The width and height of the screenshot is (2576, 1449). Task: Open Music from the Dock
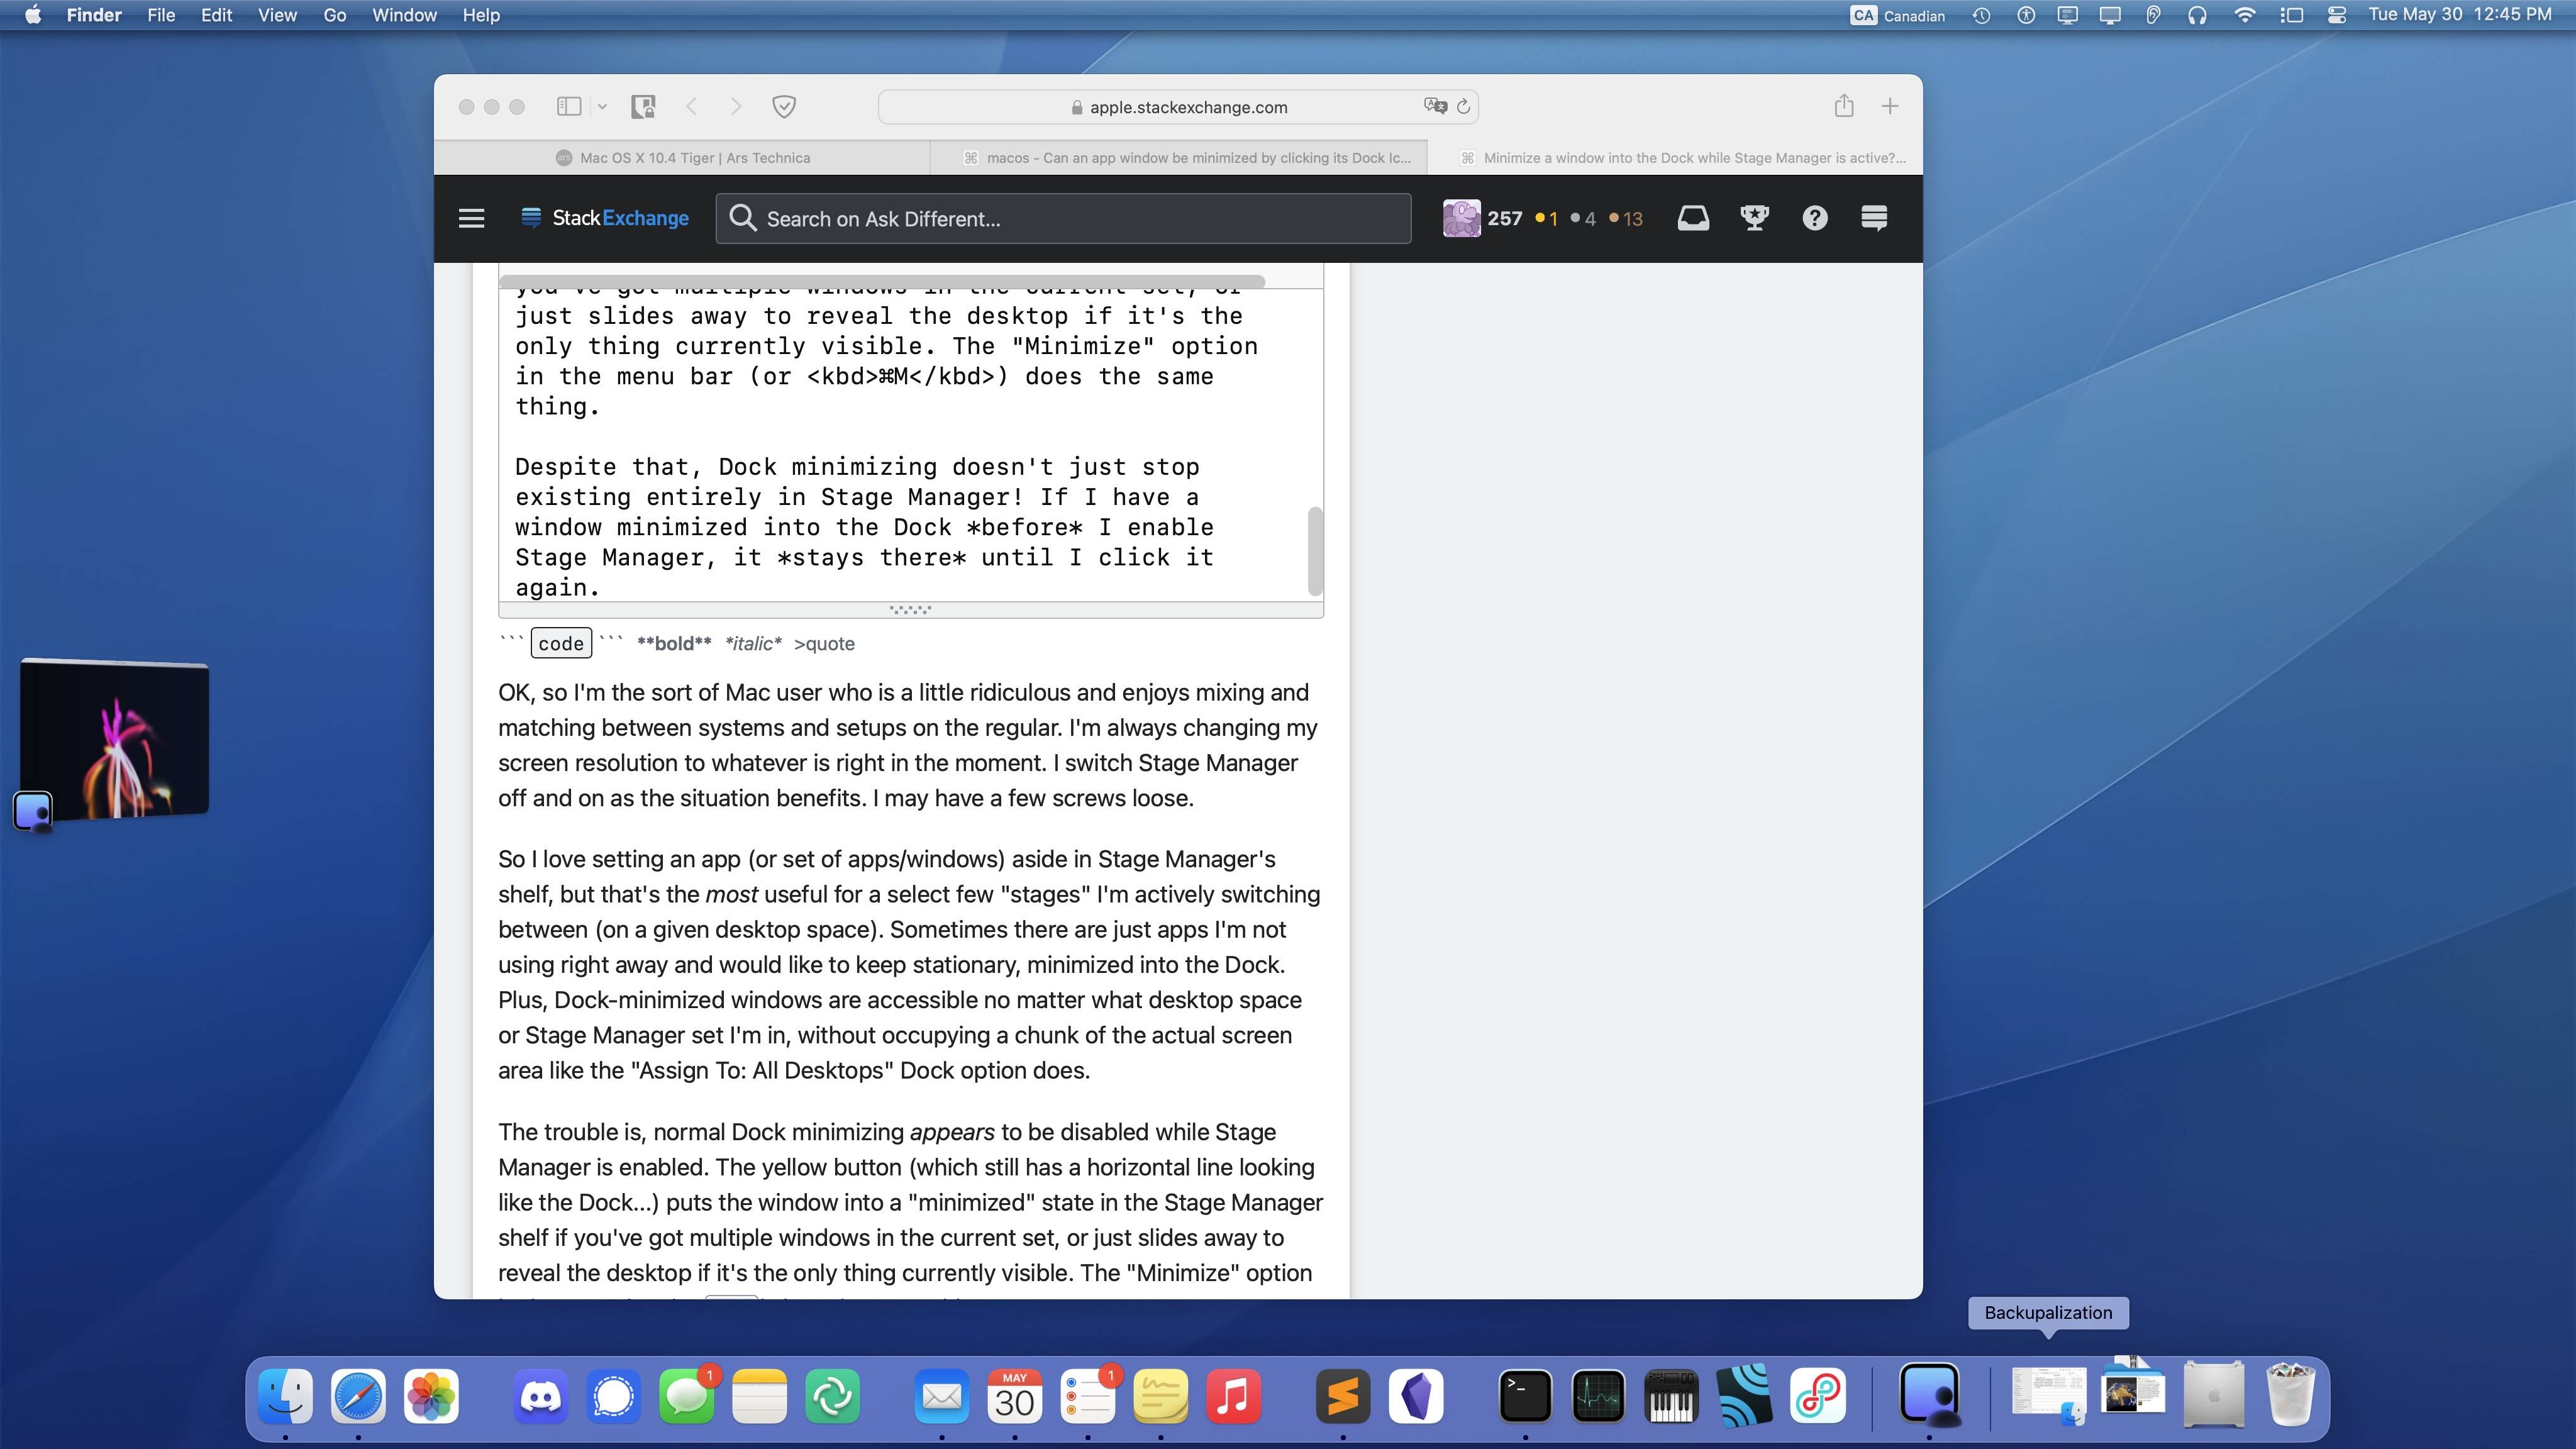pos(1233,1396)
